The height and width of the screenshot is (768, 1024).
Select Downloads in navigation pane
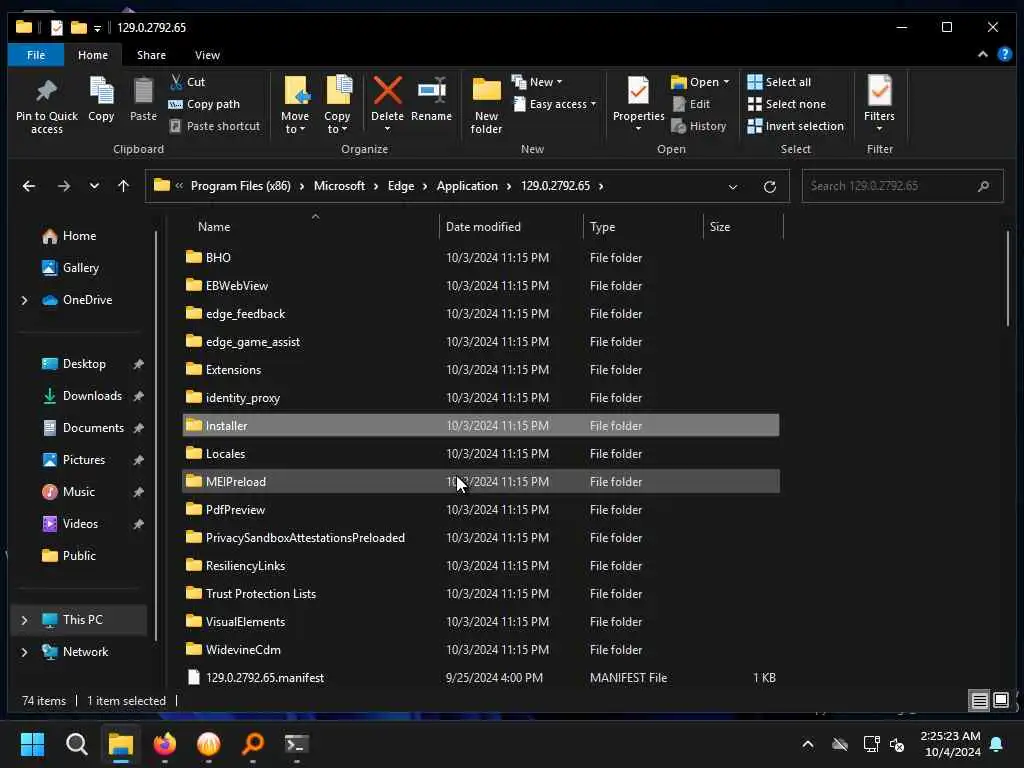click(92, 396)
